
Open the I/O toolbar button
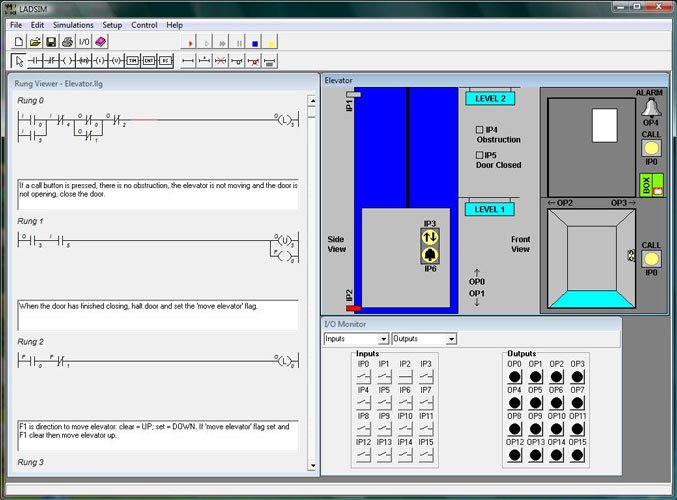pos(84,42)
